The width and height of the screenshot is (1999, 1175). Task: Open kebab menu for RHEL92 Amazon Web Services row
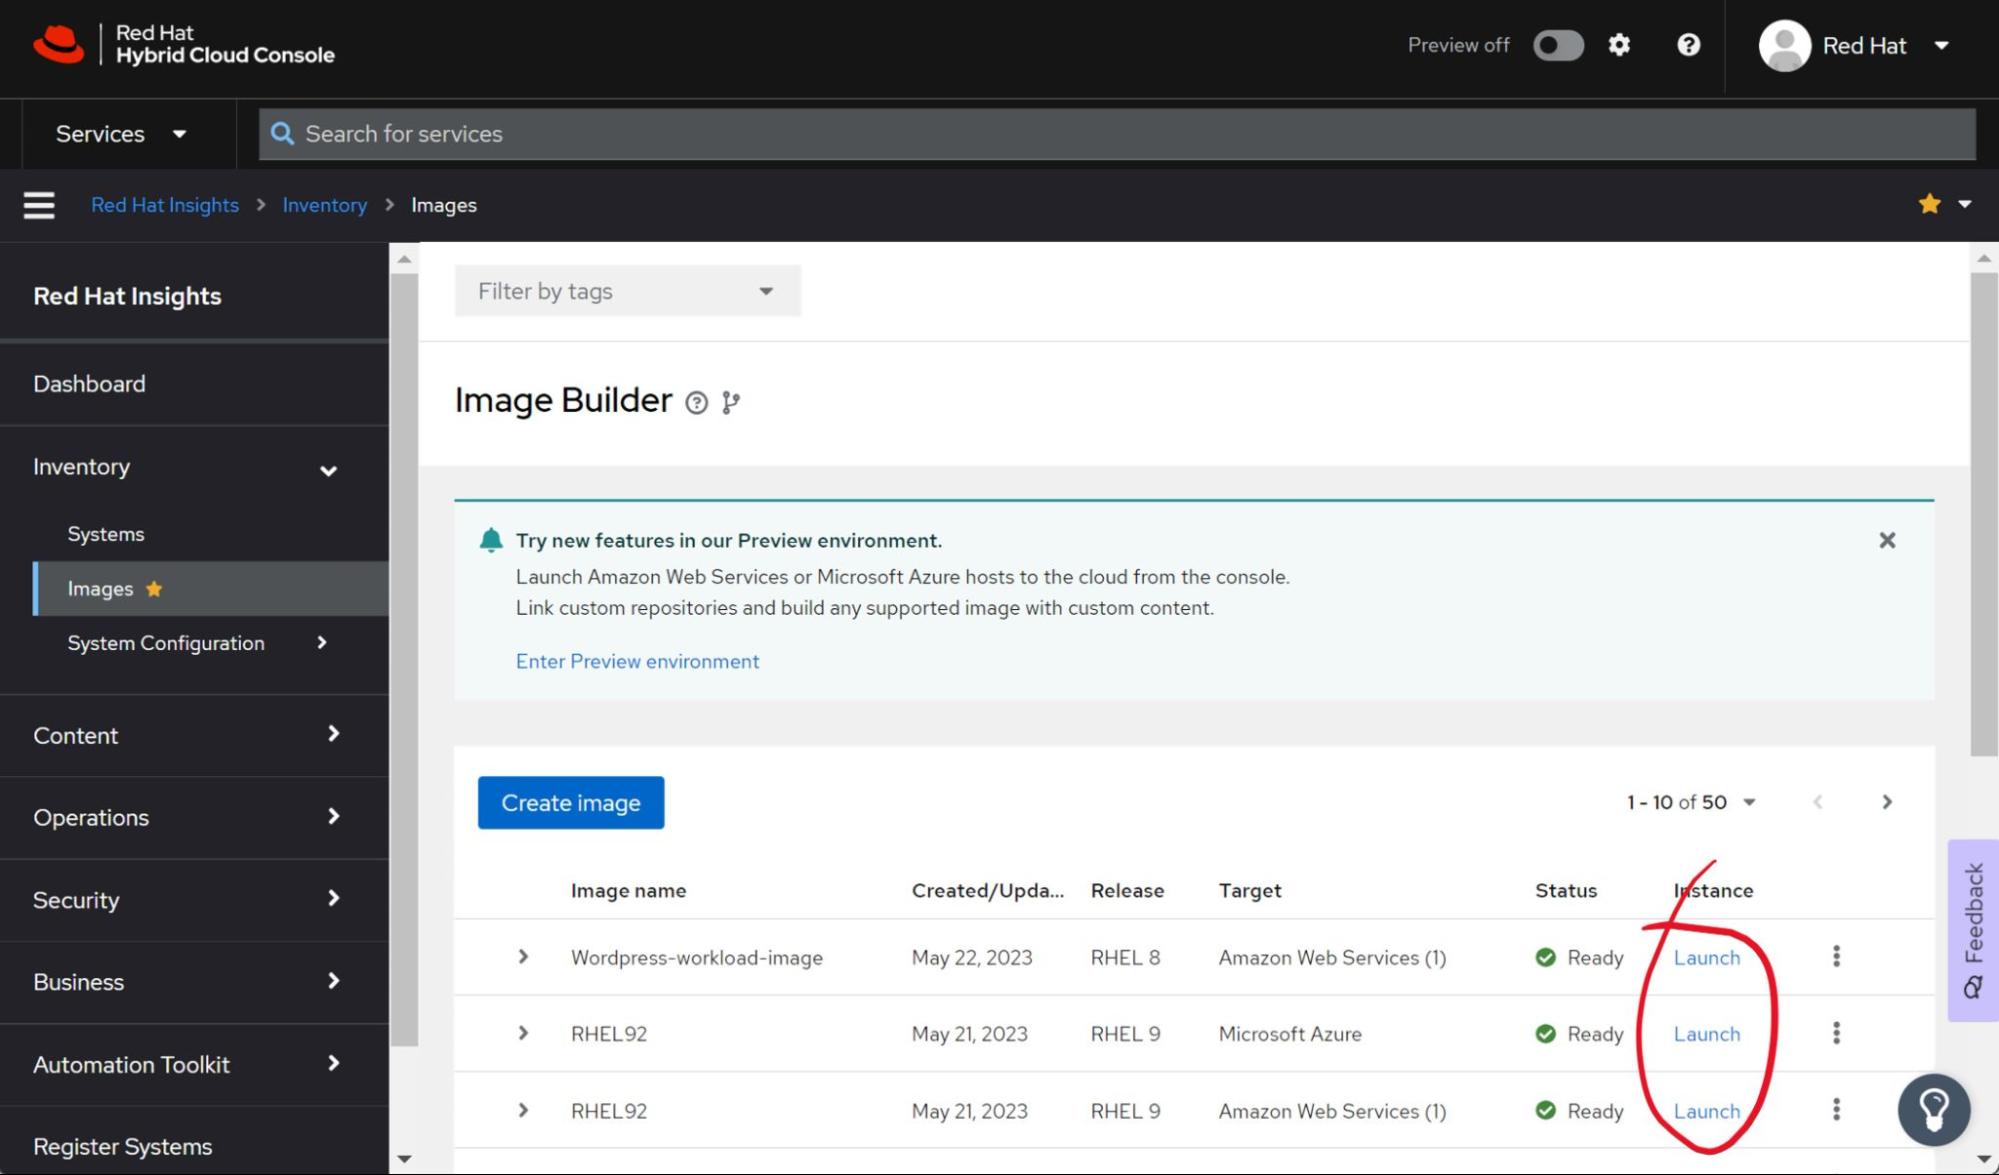click(x=1836, y=1109)
